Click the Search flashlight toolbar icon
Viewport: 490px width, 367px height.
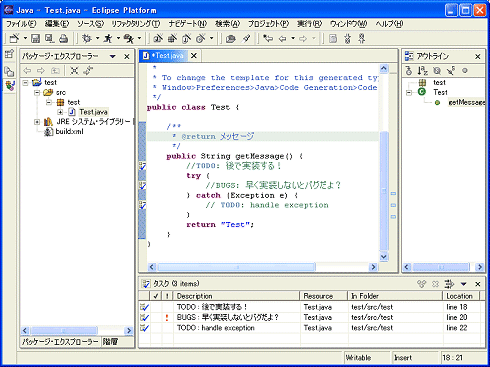pos(246,39)
